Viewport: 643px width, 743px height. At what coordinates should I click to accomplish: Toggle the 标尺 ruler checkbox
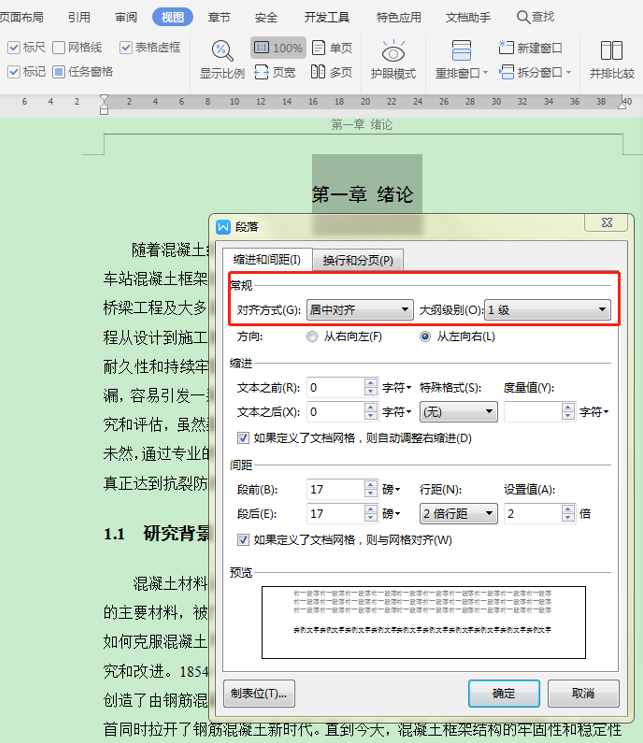coord(14,47)
